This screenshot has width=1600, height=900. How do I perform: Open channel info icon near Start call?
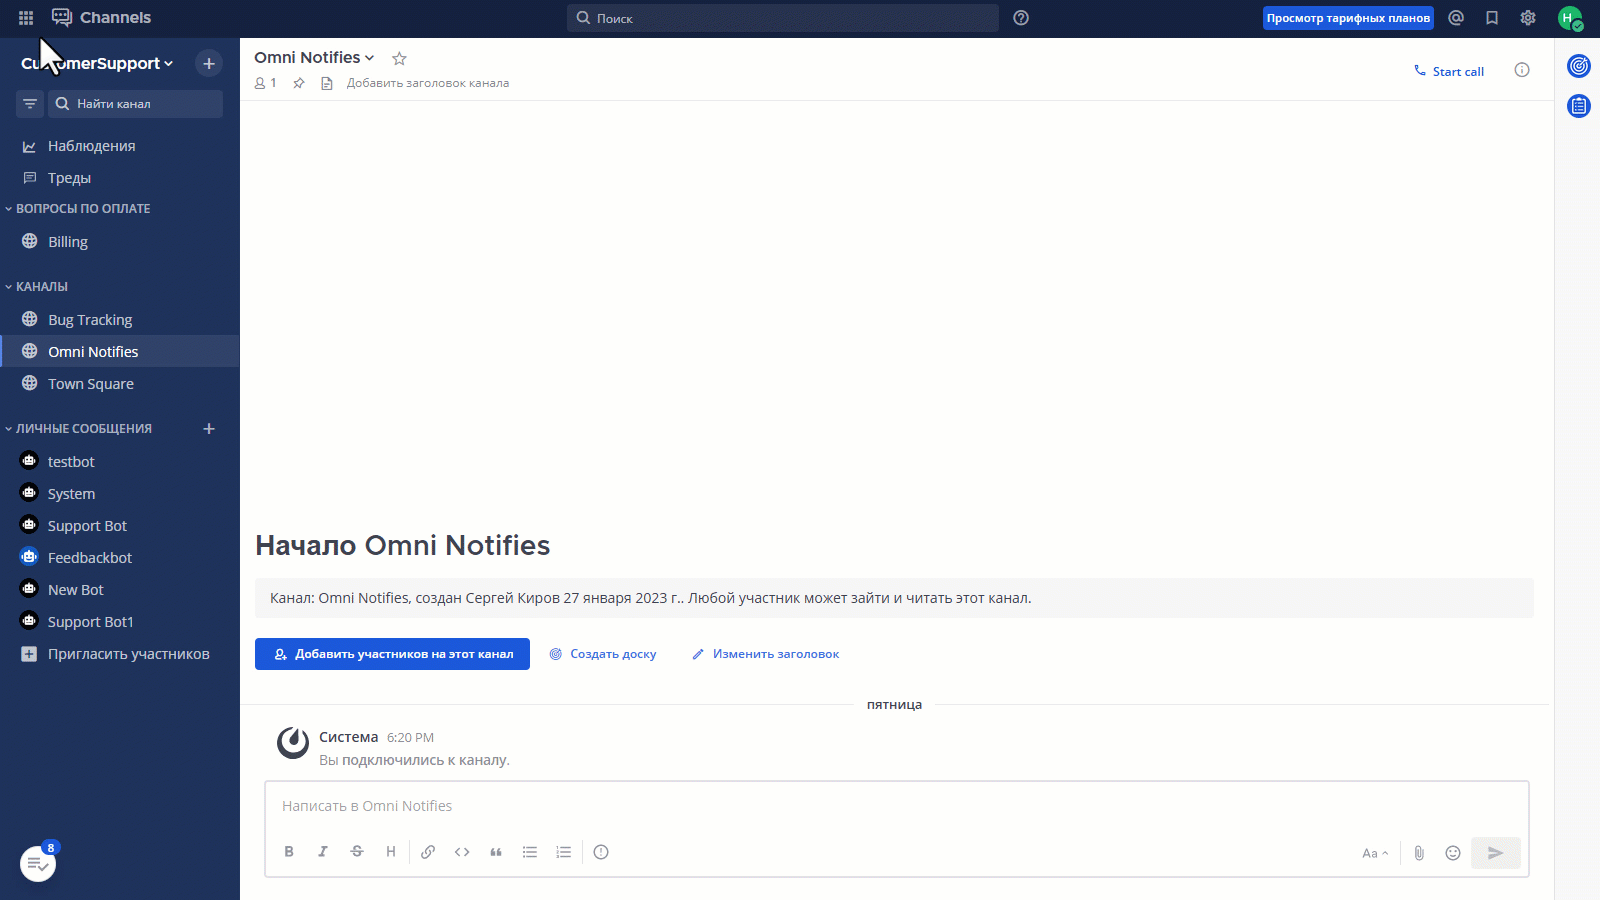pos(1522,70)
